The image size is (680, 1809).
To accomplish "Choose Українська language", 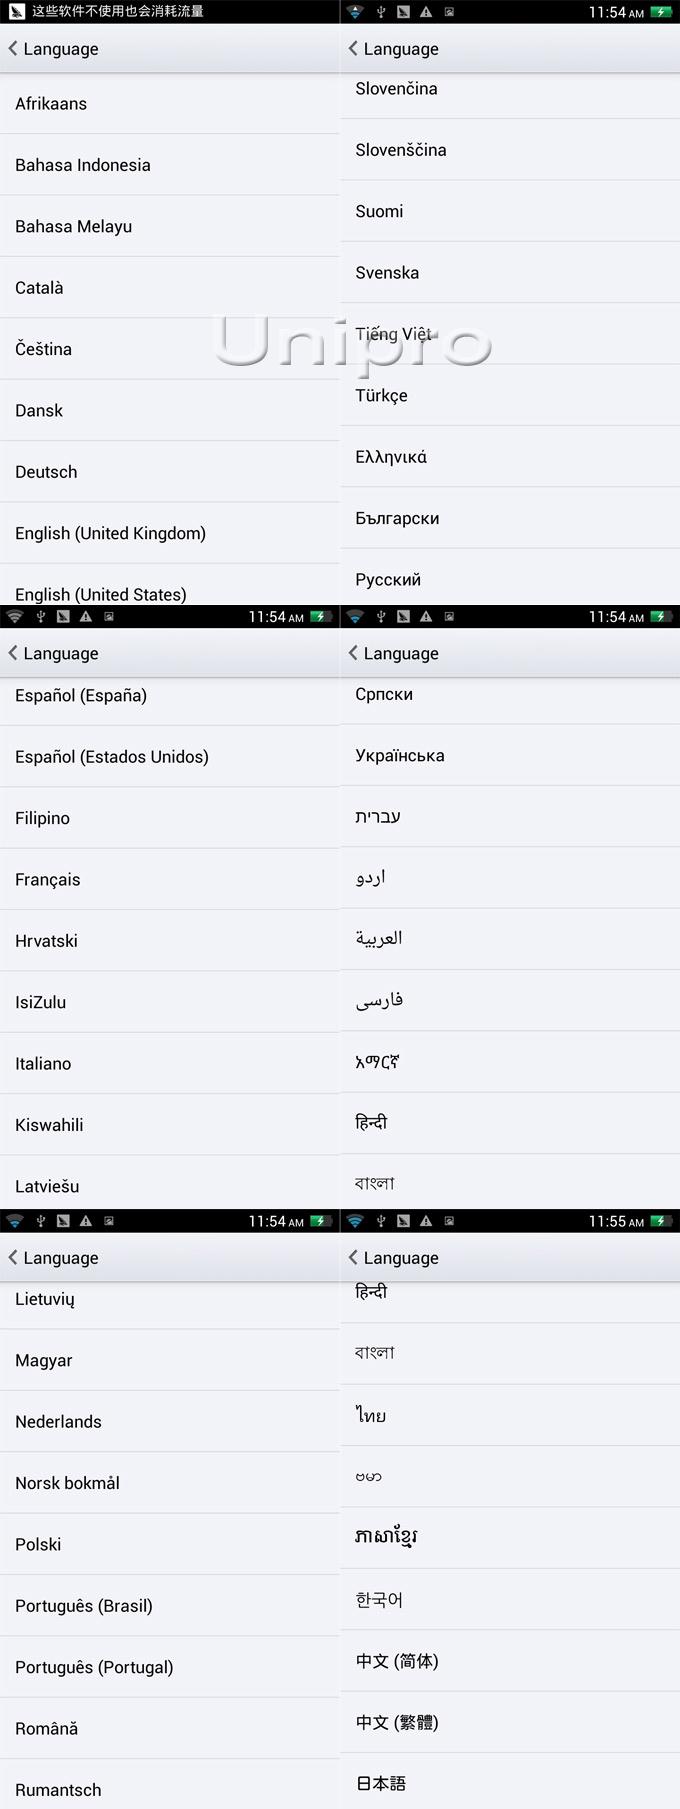I will (510, 756).
